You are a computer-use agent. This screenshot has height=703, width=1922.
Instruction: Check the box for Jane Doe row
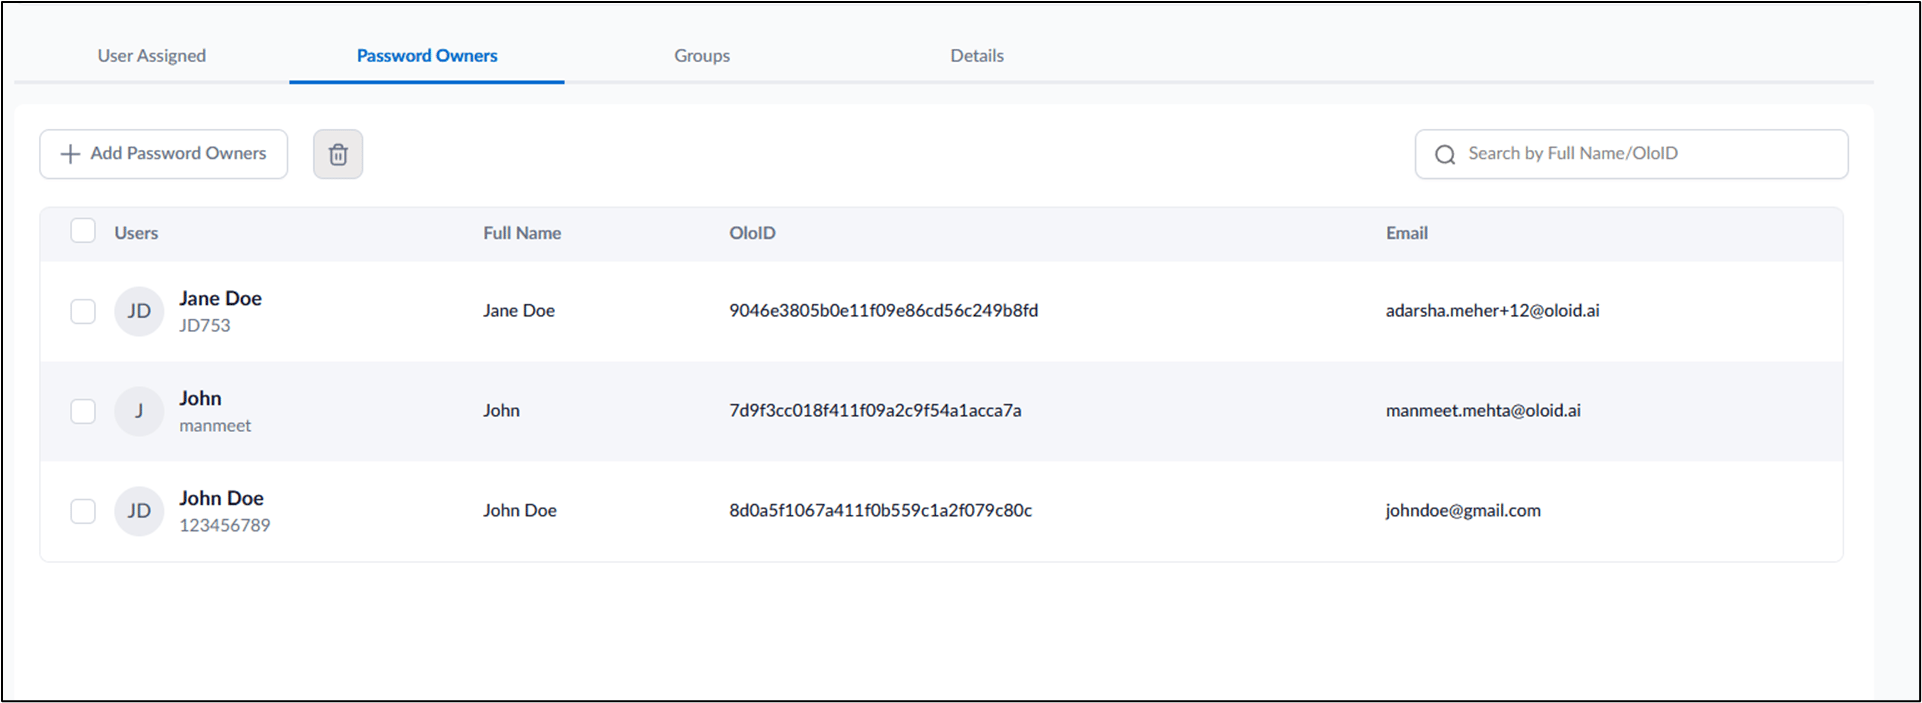click(83, 311)
